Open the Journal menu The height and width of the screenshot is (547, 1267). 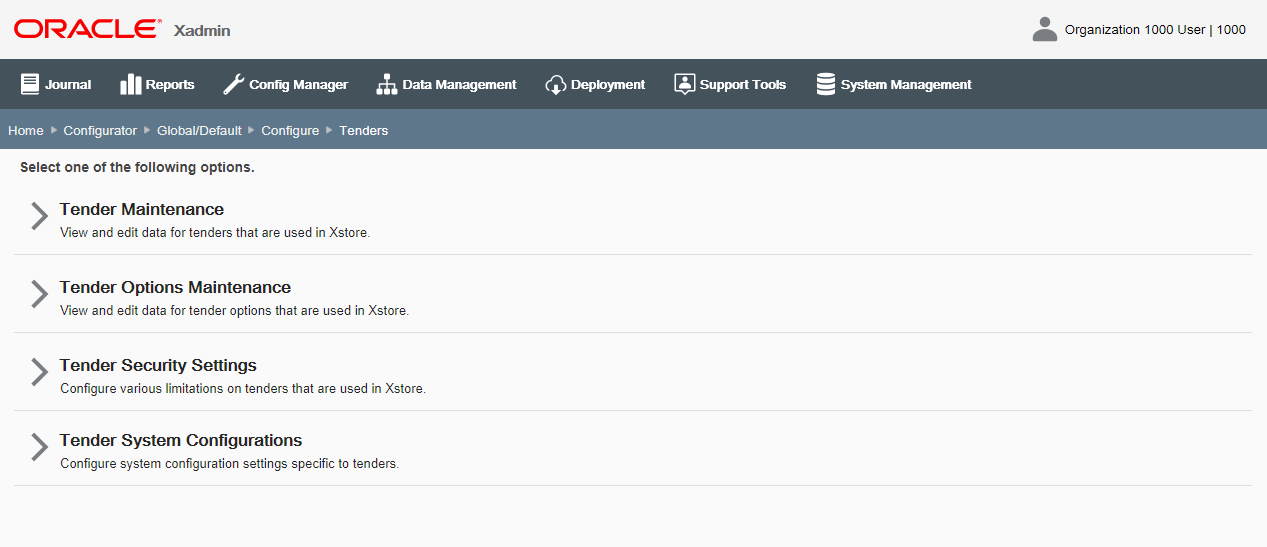(56, 84)
